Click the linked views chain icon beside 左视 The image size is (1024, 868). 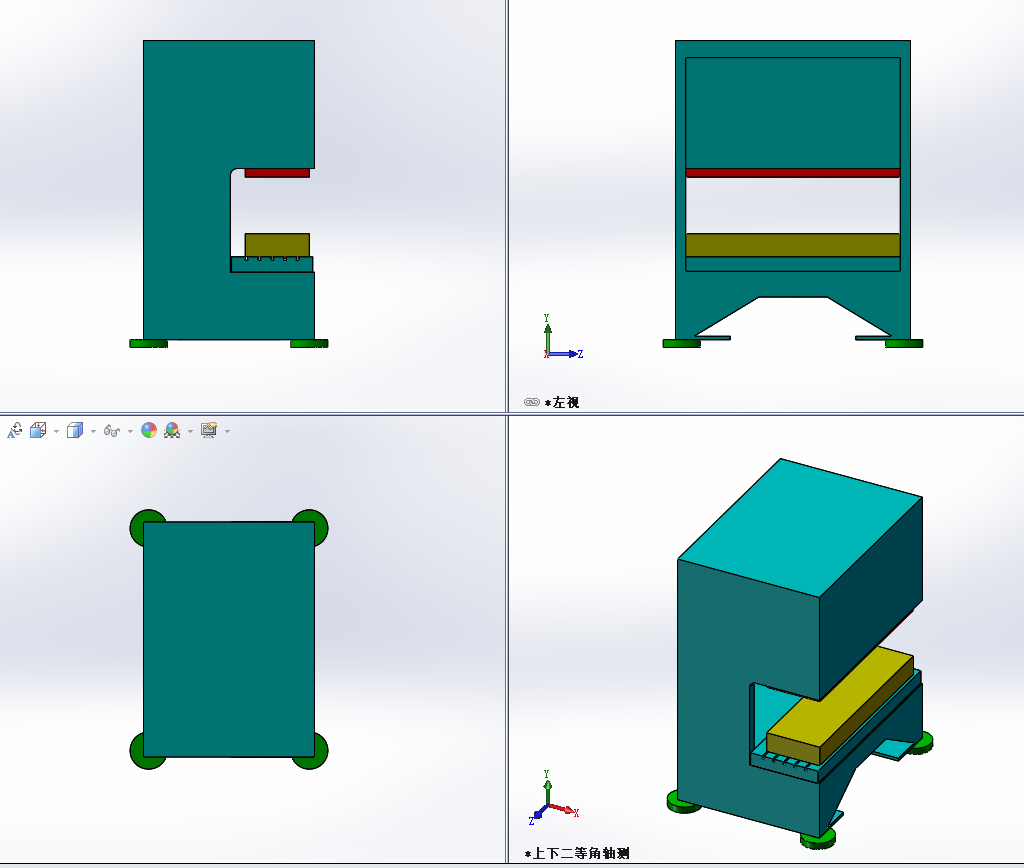(532, 402)
